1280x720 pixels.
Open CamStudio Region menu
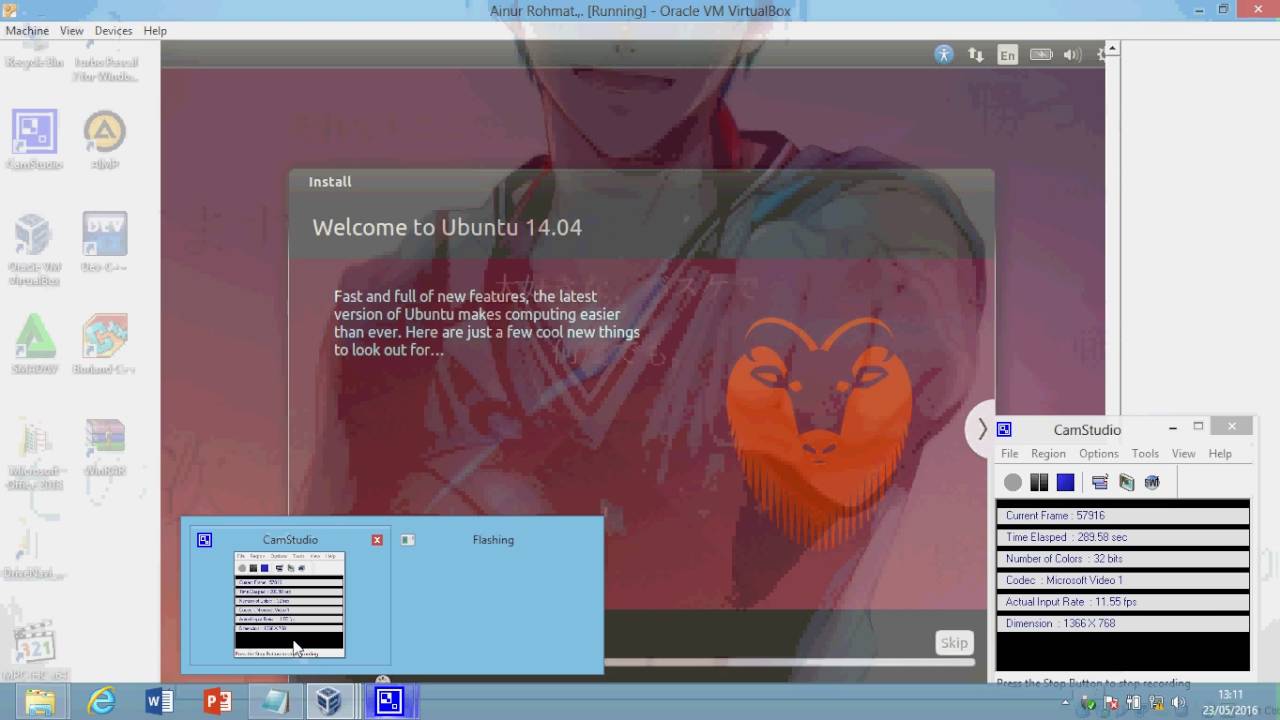1048,453
